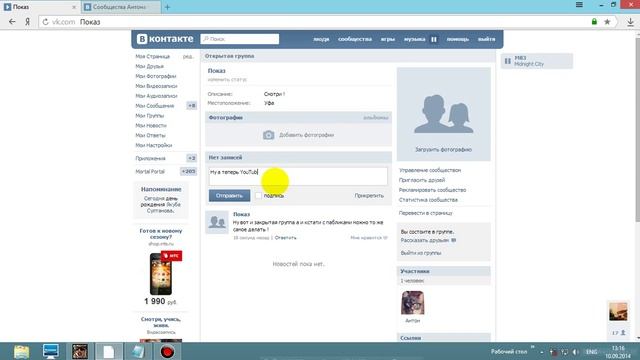Open Статистика сообщества link
The image size is (640, 360).
428,200
